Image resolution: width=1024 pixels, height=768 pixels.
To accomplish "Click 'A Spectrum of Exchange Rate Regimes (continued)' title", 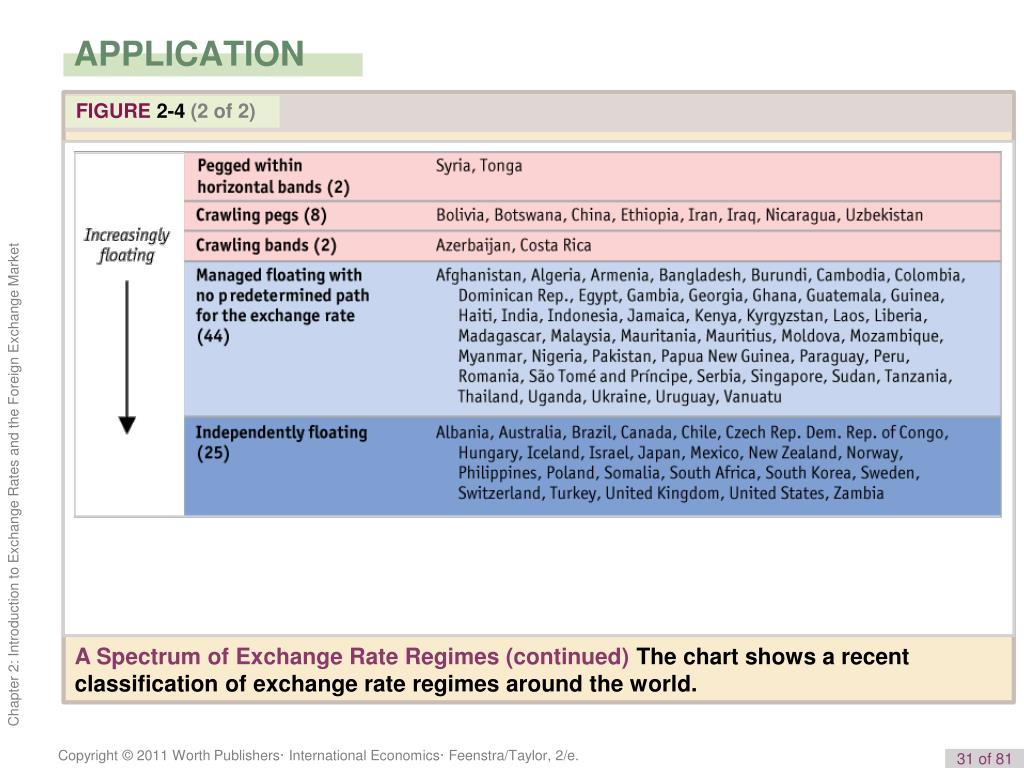I will [x=352, y=656].
